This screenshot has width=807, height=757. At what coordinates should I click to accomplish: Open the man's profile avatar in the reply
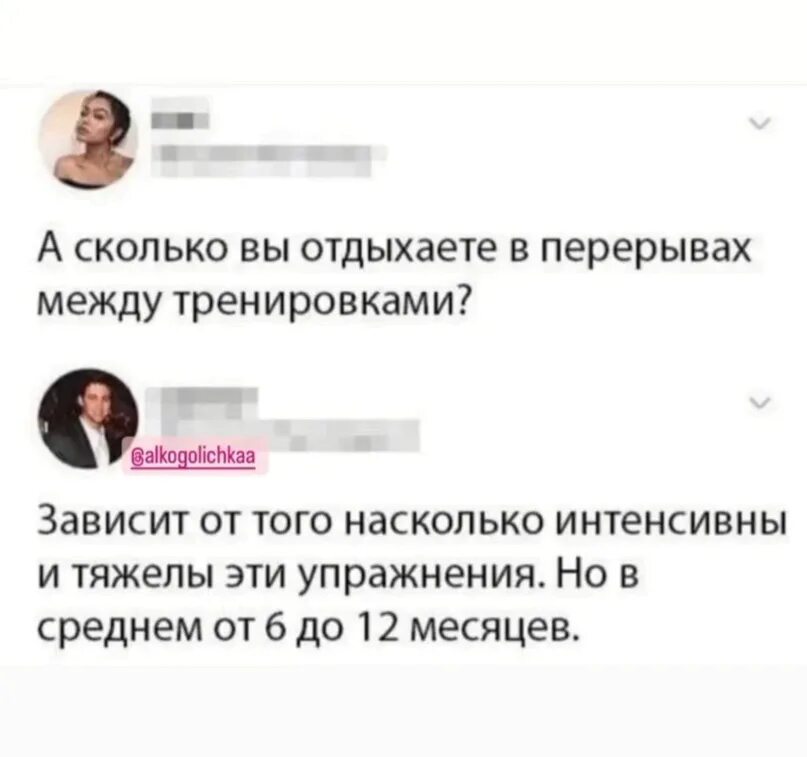(x=89, y=418)
